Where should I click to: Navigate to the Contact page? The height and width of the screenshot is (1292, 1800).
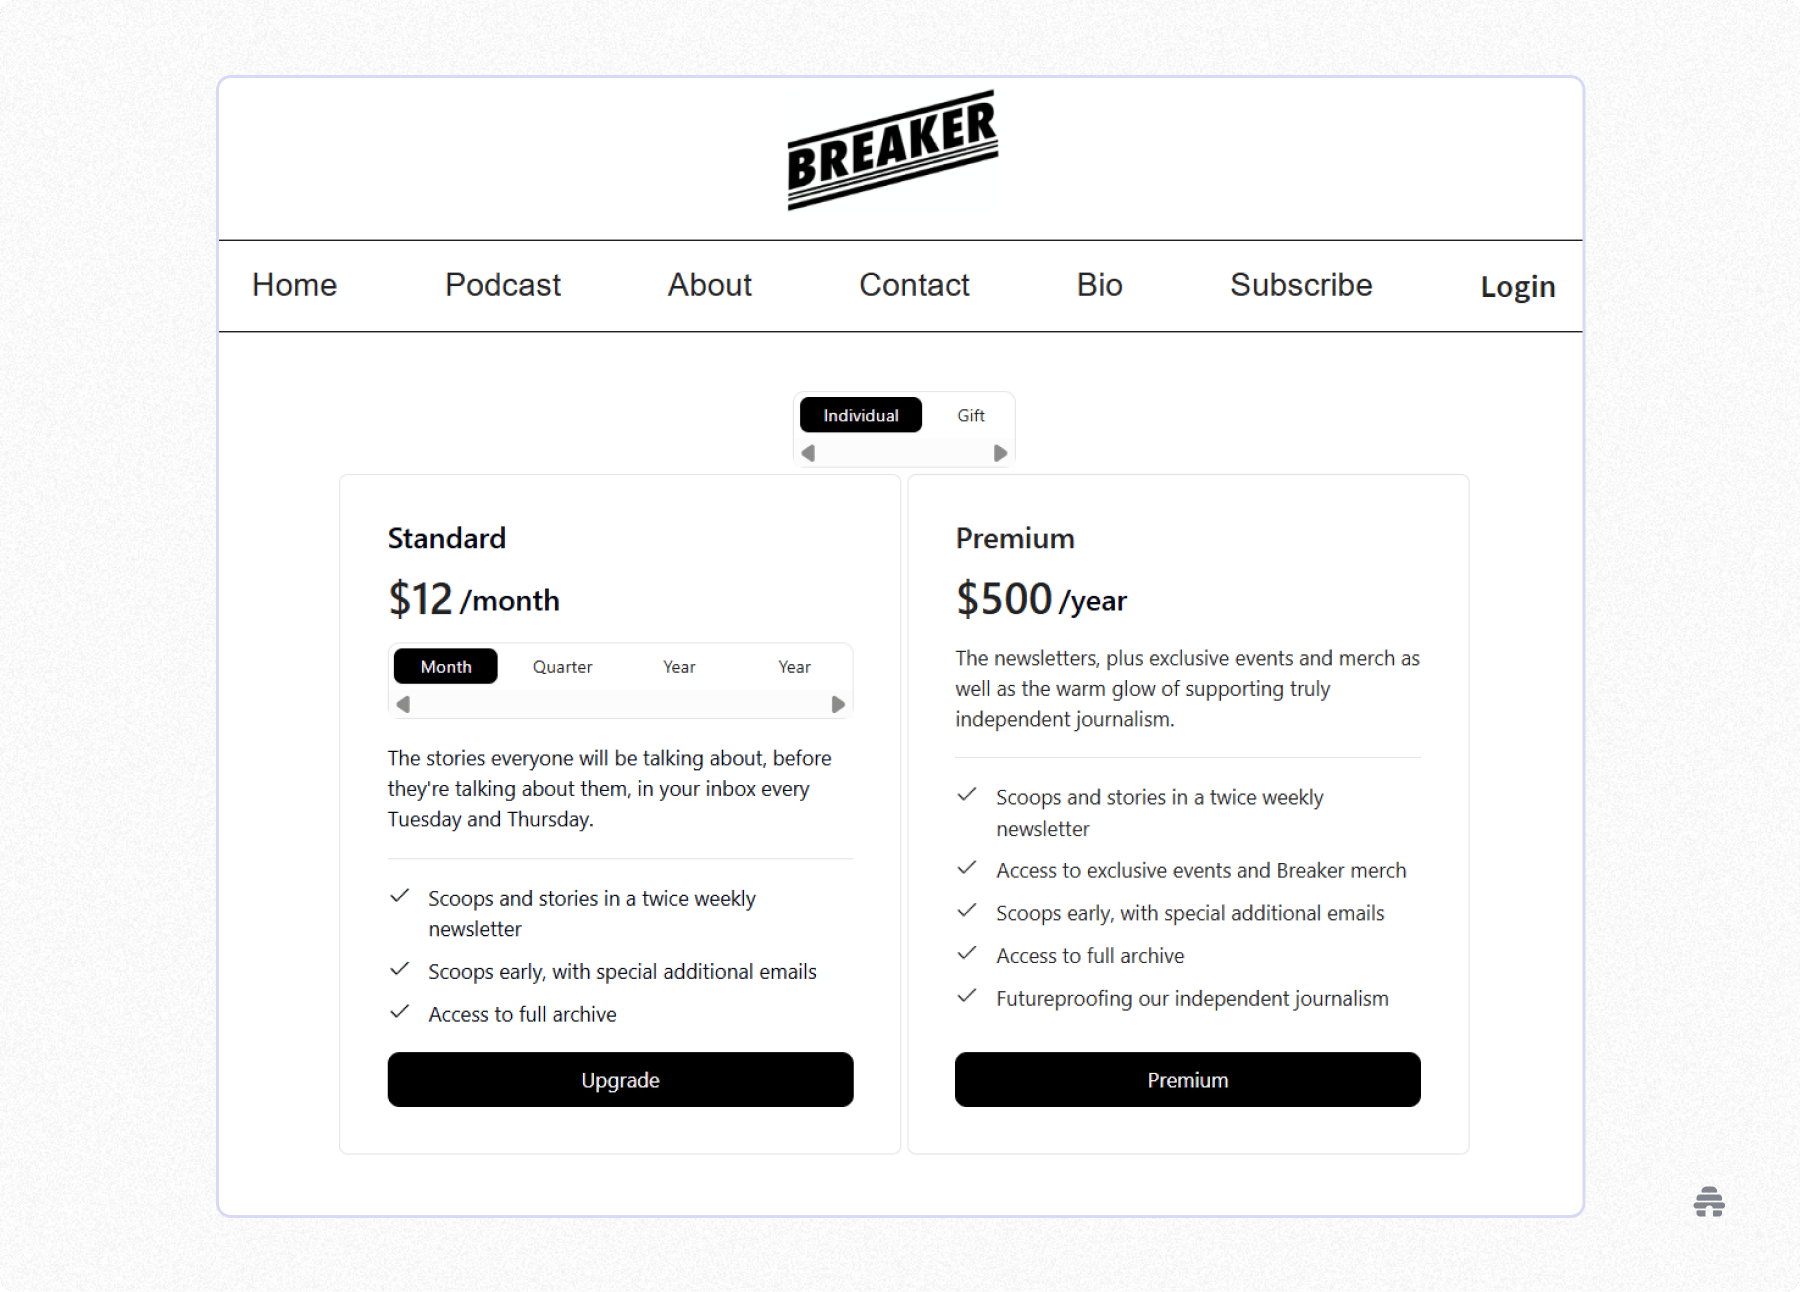pos(913,285)
